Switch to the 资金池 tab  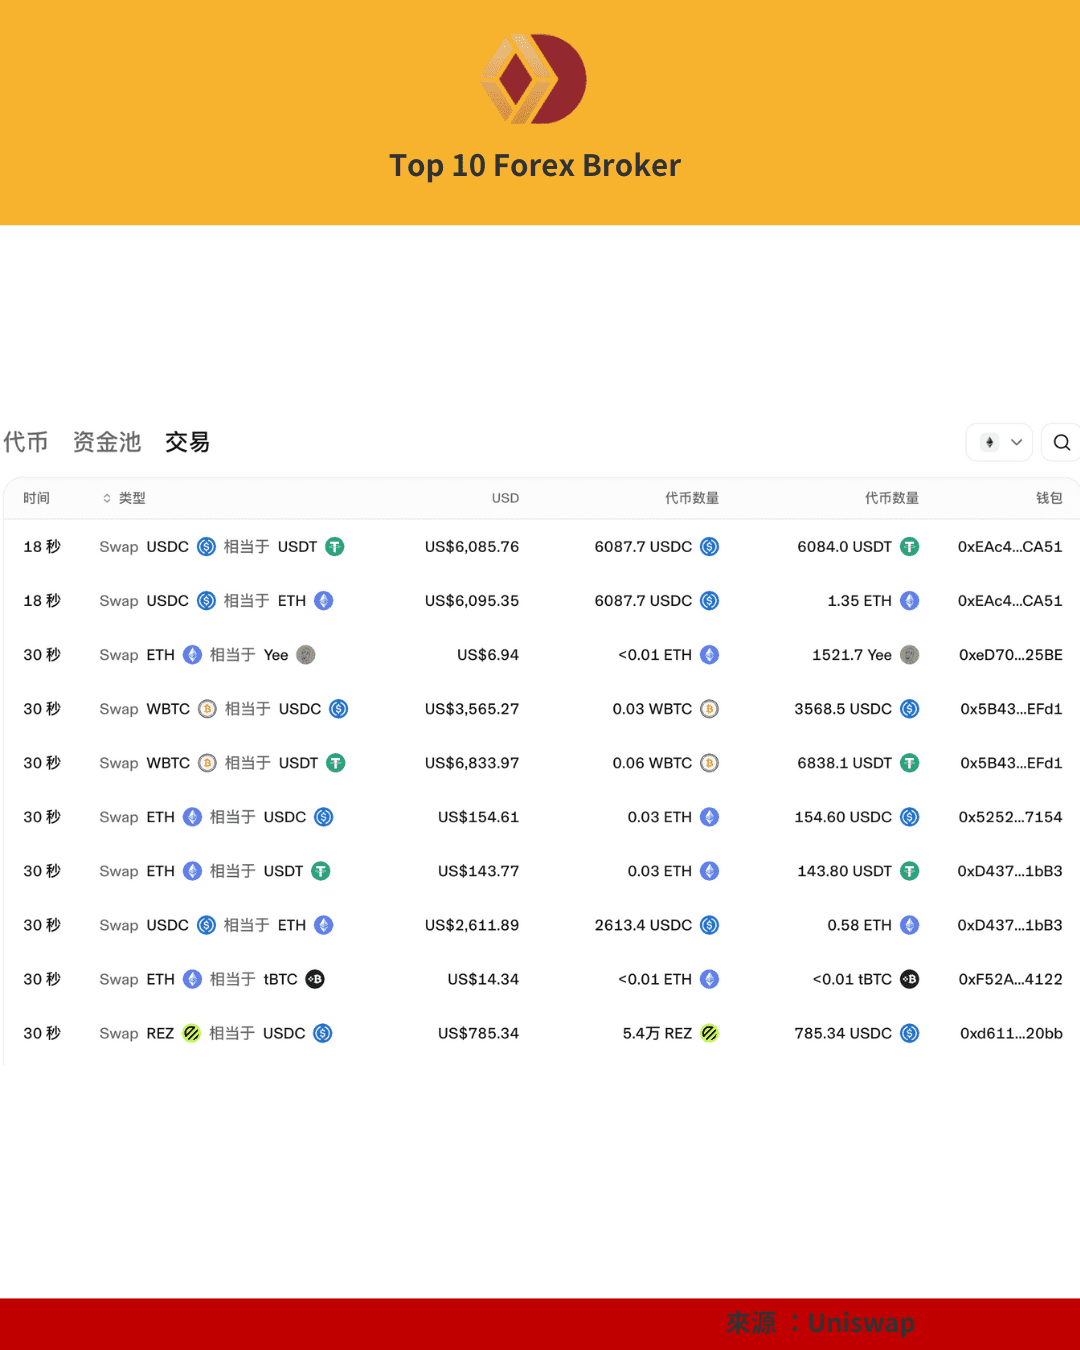click(105, 442)
